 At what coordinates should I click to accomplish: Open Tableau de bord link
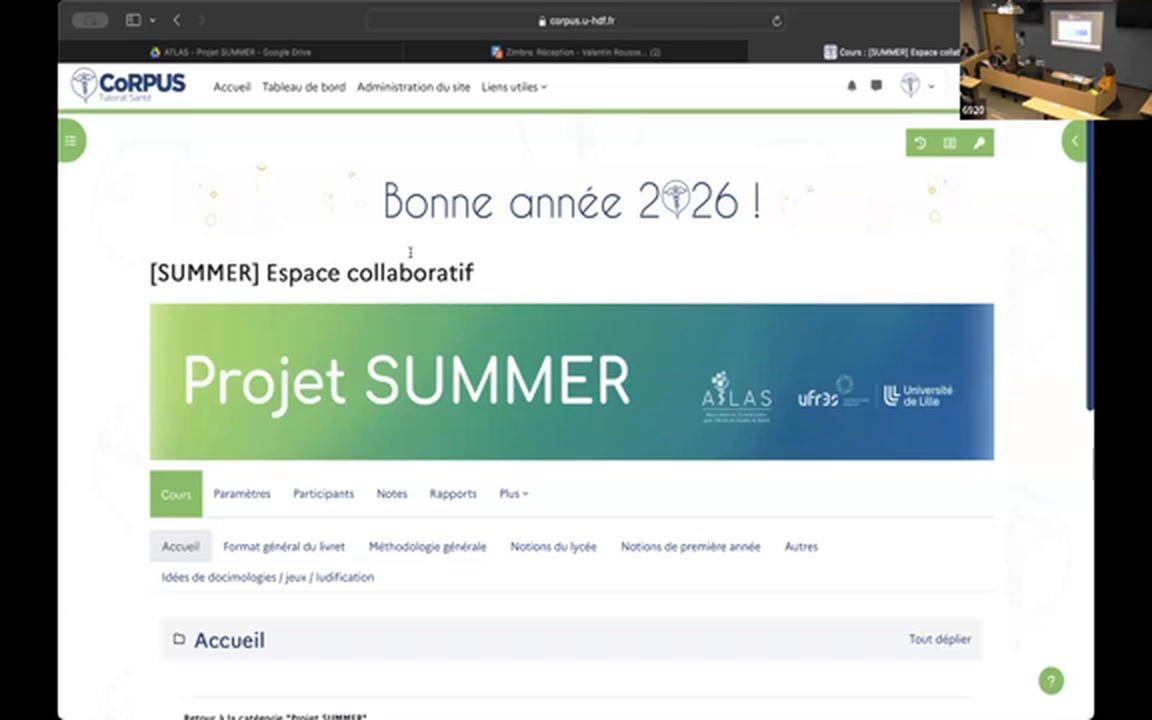[x=303, y=87]
